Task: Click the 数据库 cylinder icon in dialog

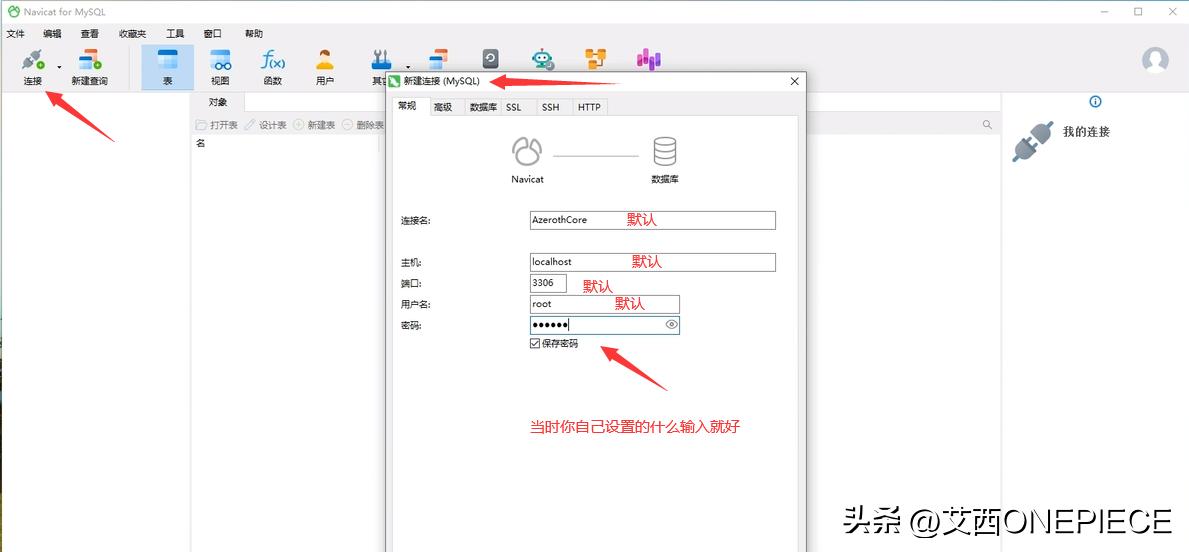Action: (665, 152)
